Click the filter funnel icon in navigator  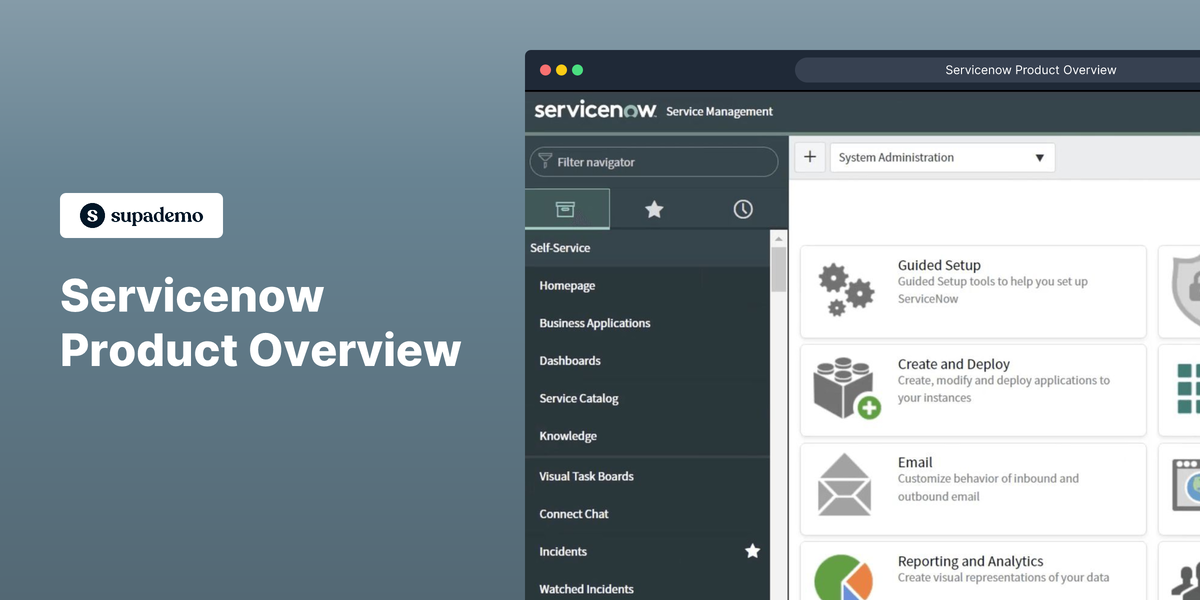click(x=545, y=161)
